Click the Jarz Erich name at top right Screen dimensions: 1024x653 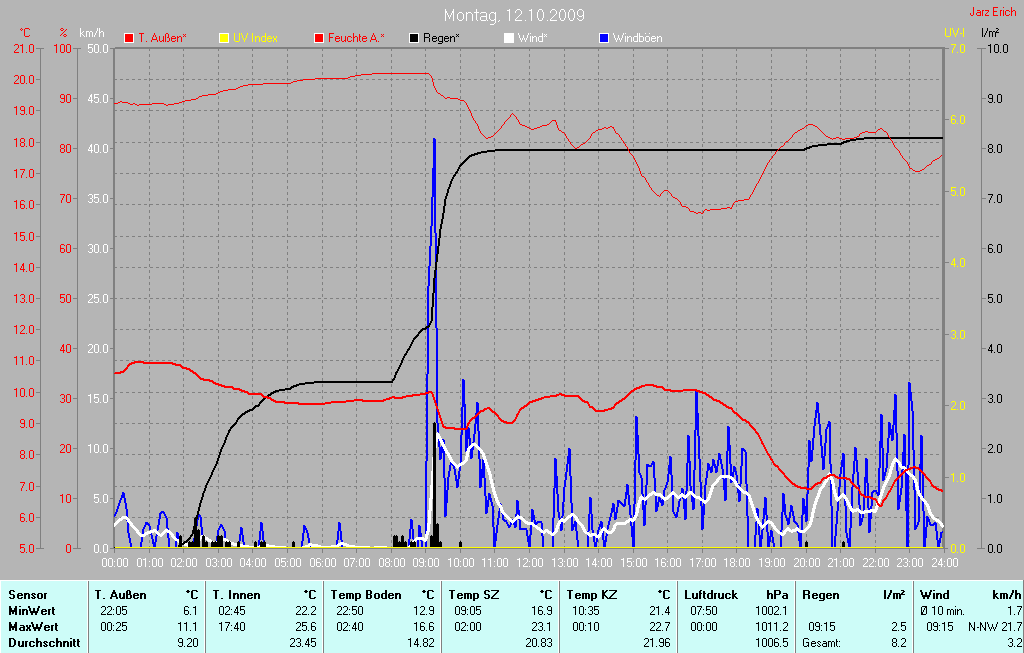[x=994, y=13]
